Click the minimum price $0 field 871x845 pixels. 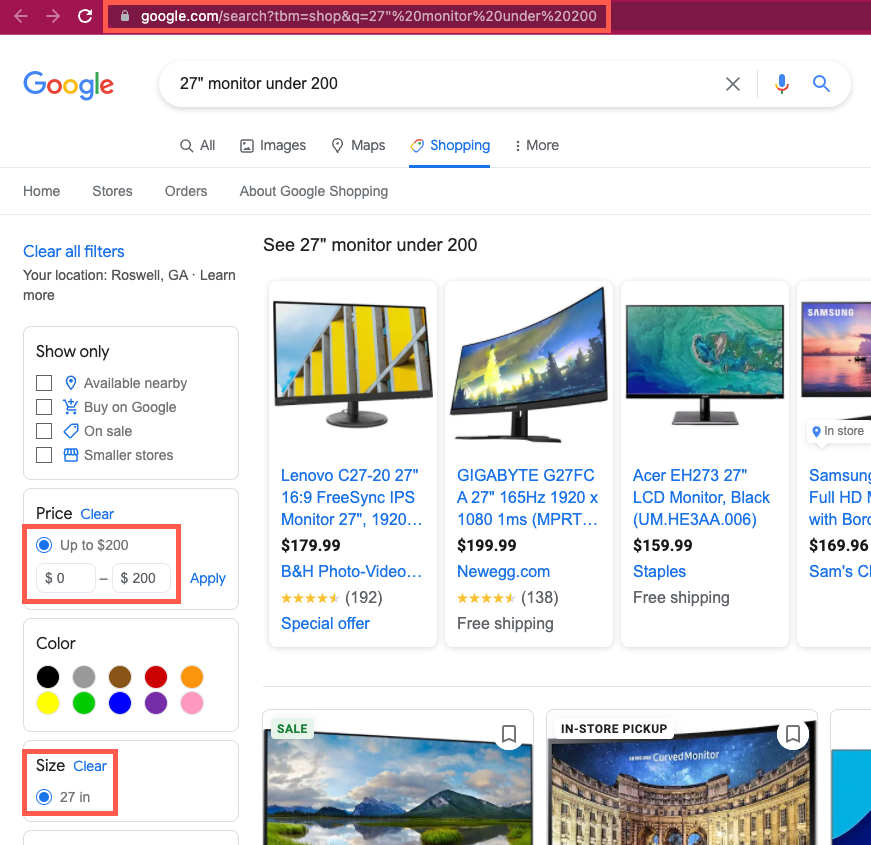(66, 578)
